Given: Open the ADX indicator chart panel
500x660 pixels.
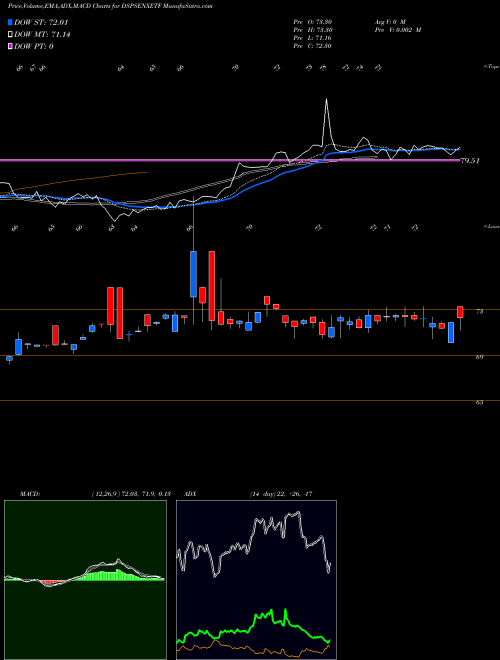Looking at the screenshot, I should (256, 580).
